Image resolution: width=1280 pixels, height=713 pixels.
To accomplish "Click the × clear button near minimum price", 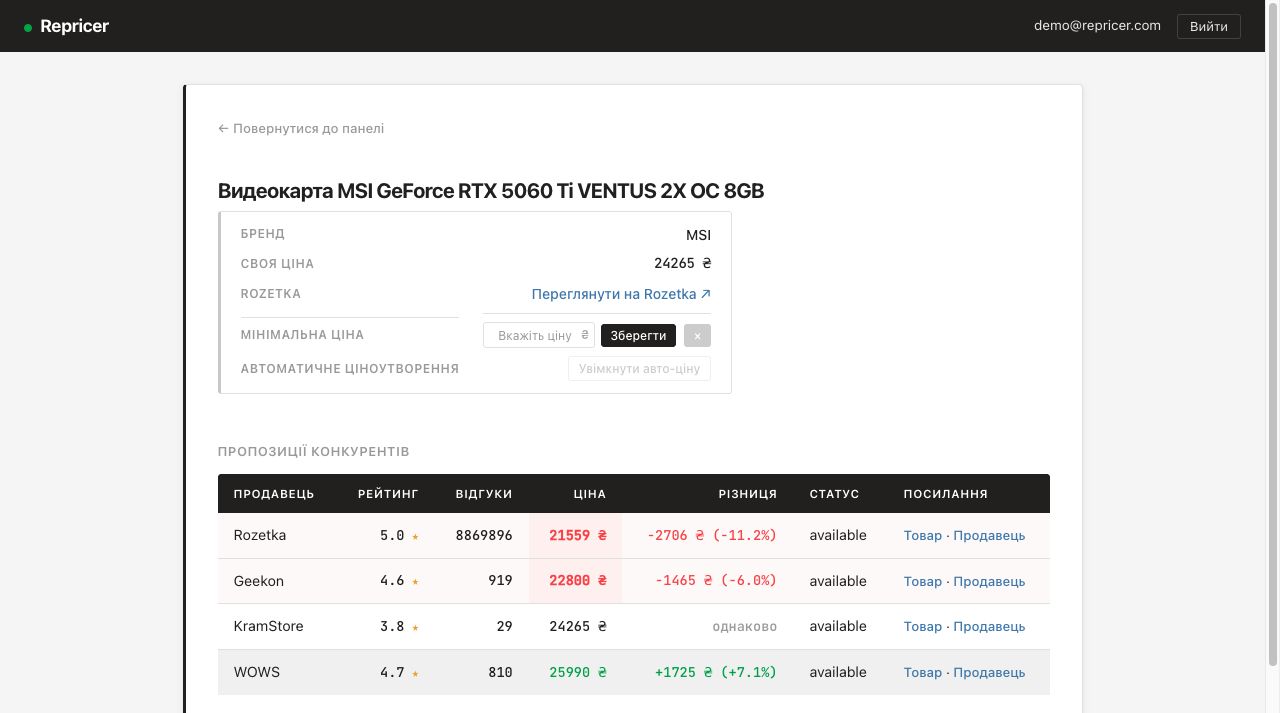I will coord(697,336).
